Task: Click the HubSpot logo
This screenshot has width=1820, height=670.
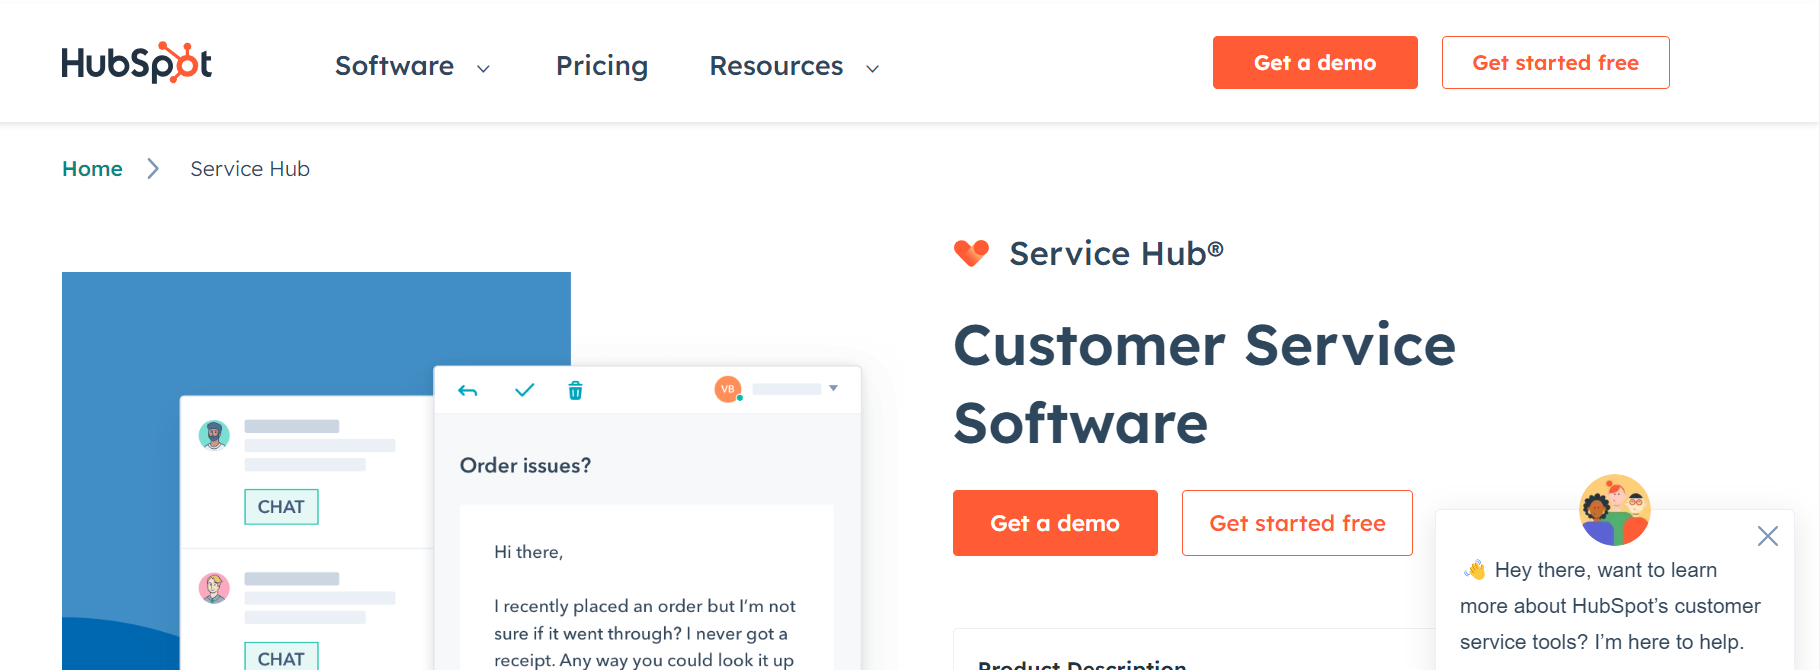Action: (136, 63)
